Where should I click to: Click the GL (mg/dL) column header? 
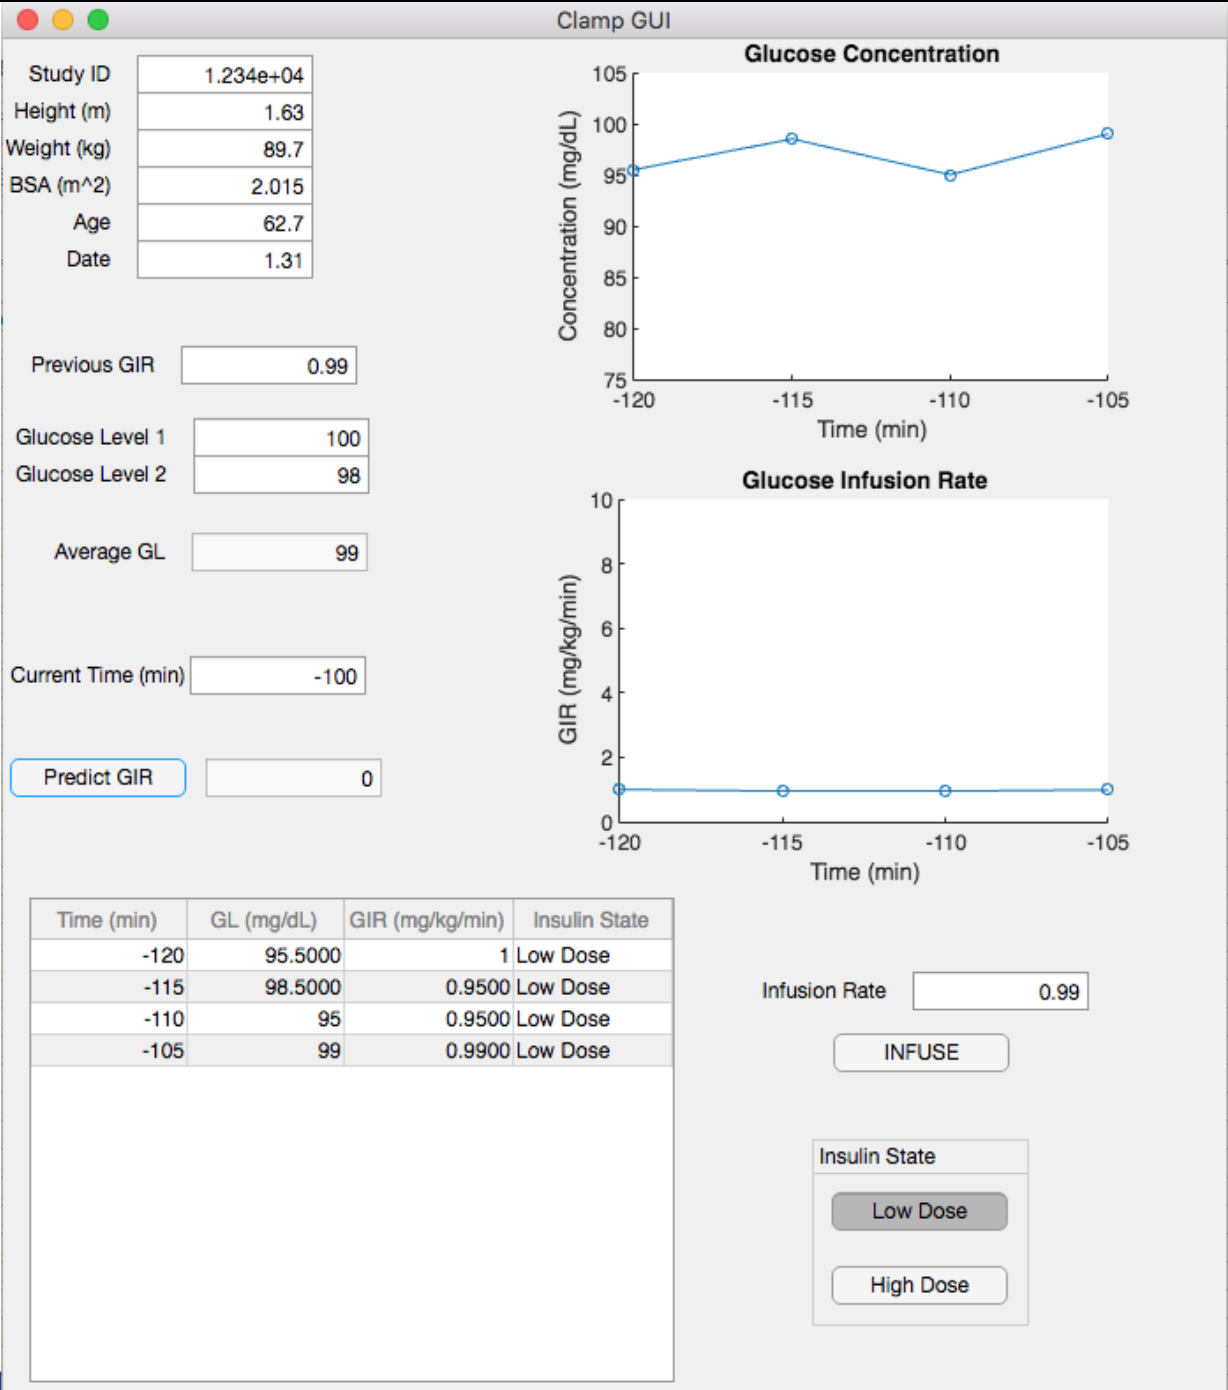[264, 920]
